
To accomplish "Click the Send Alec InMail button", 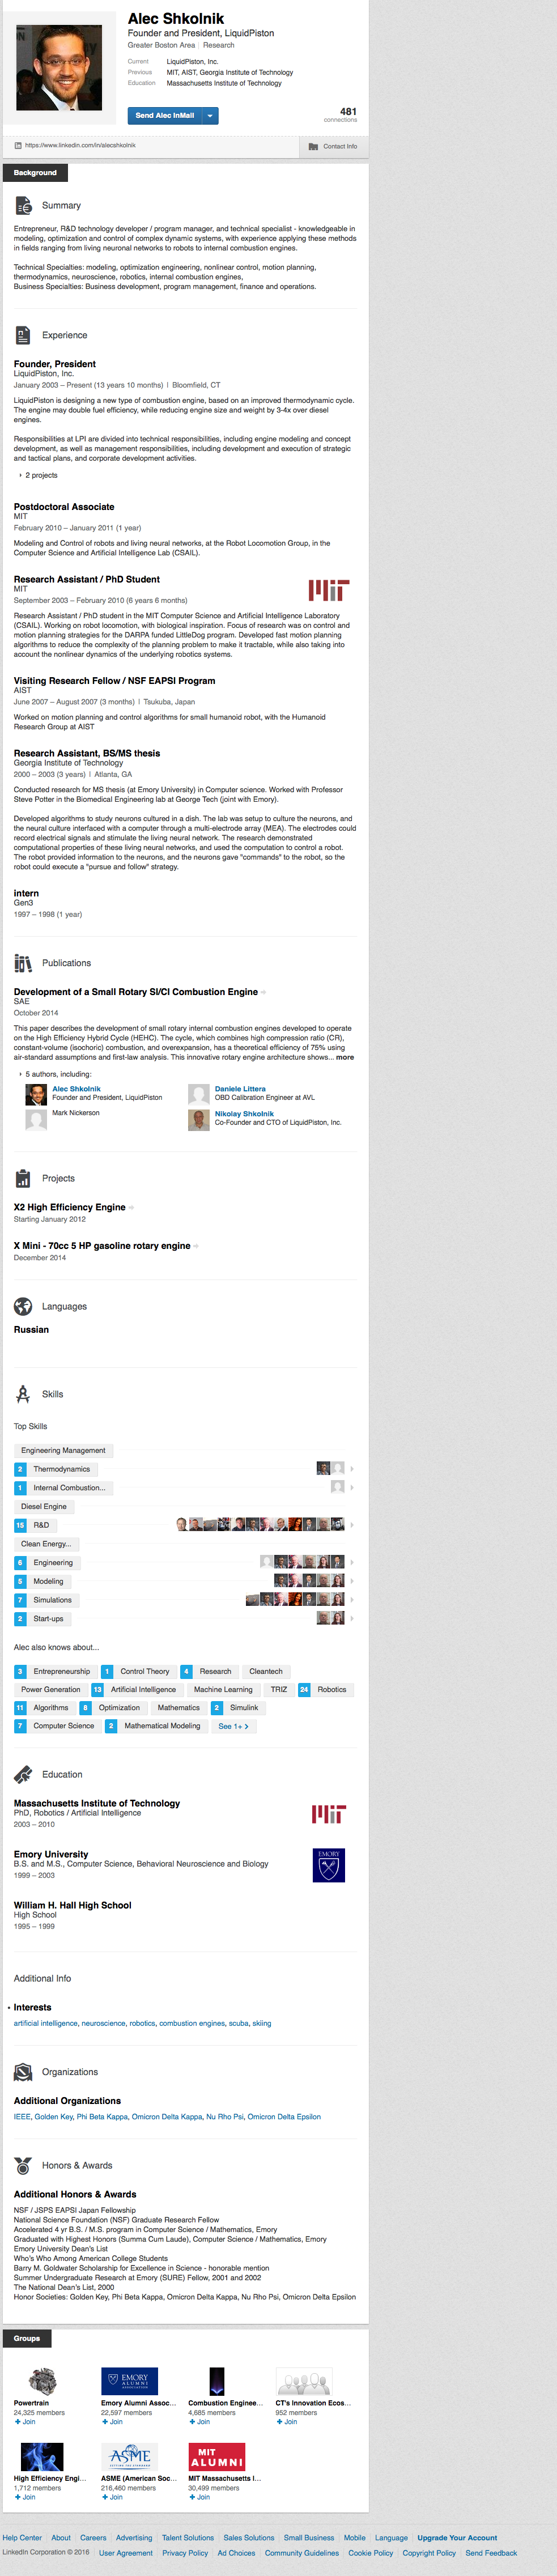I will coord(165,115).
